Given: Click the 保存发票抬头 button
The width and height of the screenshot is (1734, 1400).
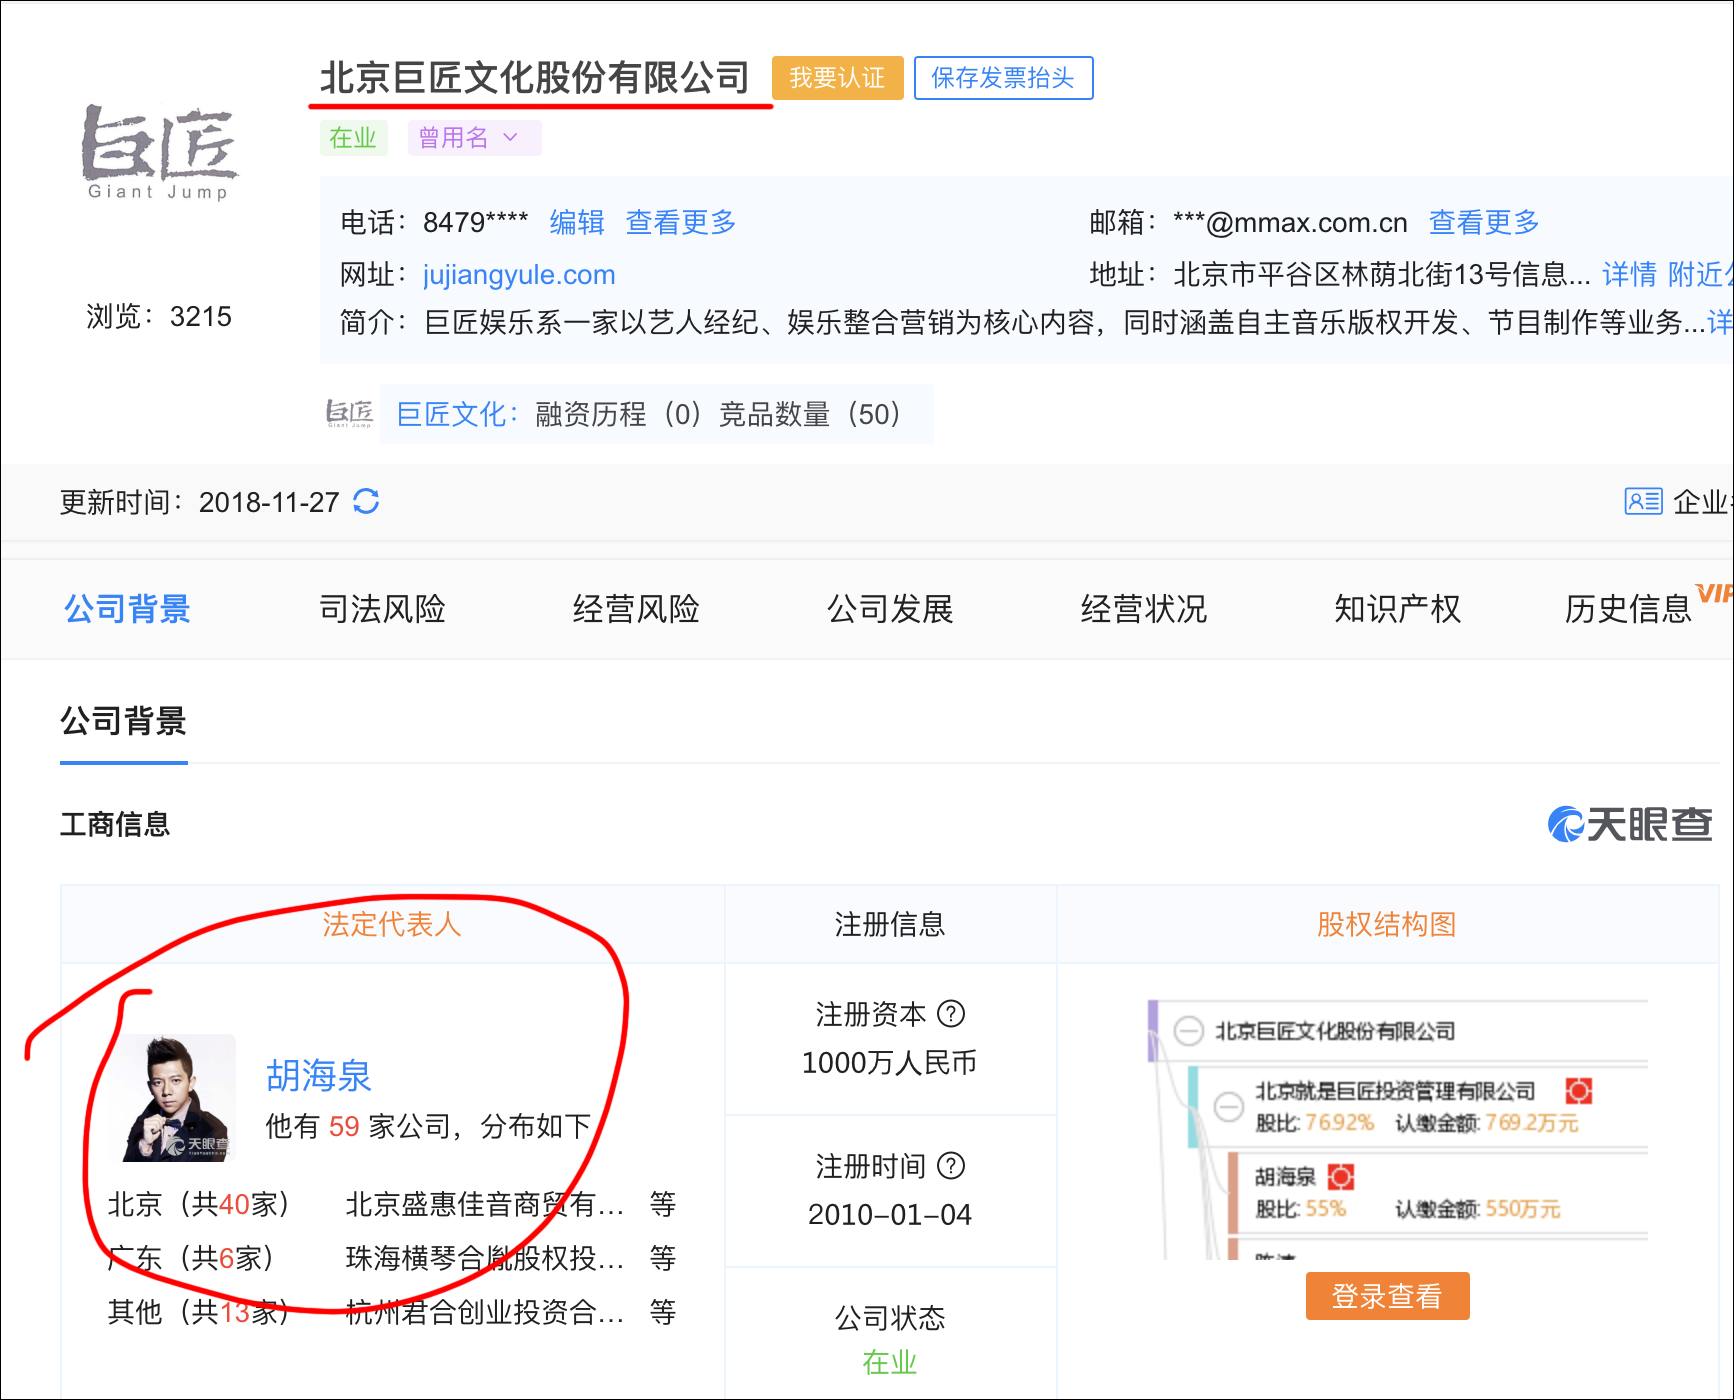Looking at the screenshot, I should [1003, 78].
